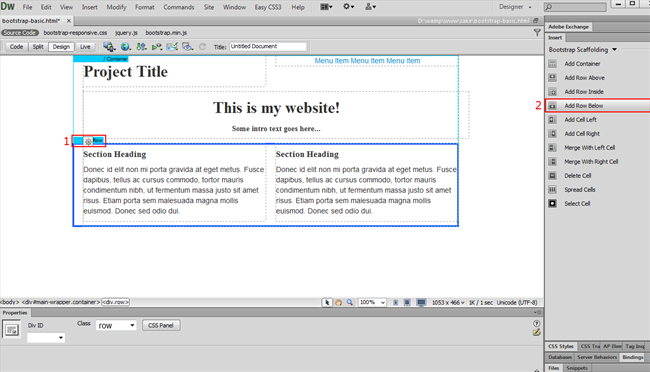The height and width of the screenshot is (372, 650).
Task: Click the CSS Panel button
Action: (x=161, y=326)
